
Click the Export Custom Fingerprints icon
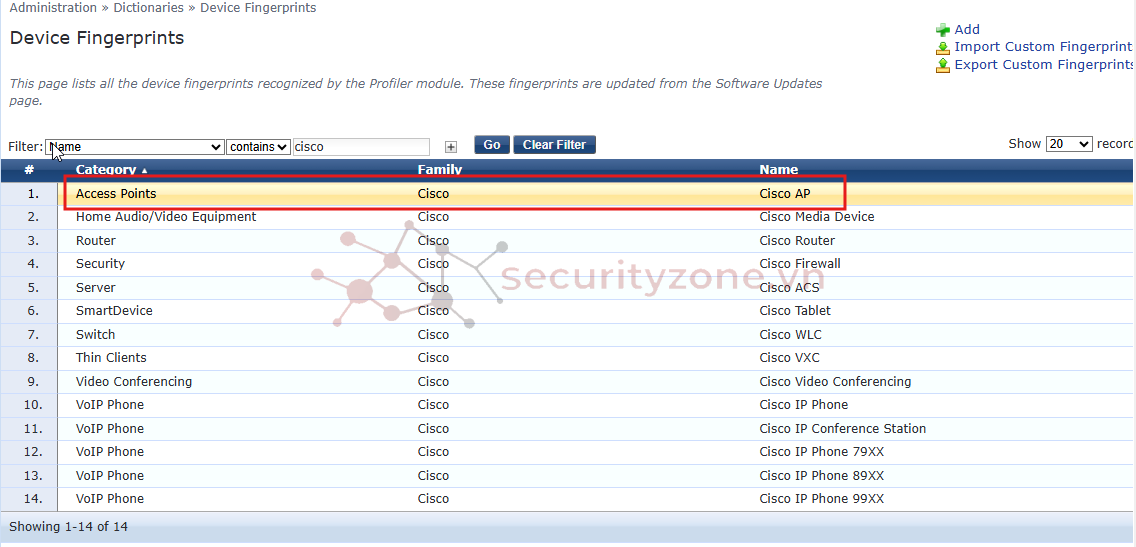(942, 65)
